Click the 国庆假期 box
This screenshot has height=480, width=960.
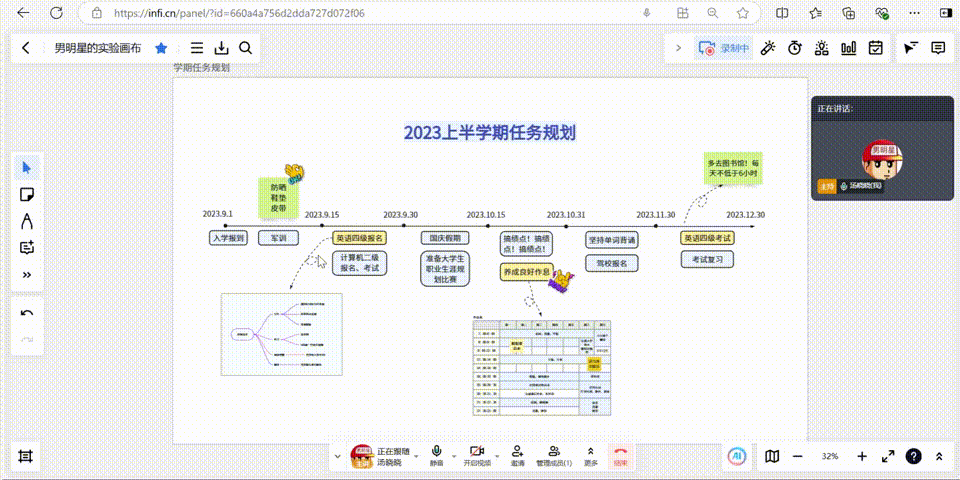pyautogui.click(x=445, y=238)
